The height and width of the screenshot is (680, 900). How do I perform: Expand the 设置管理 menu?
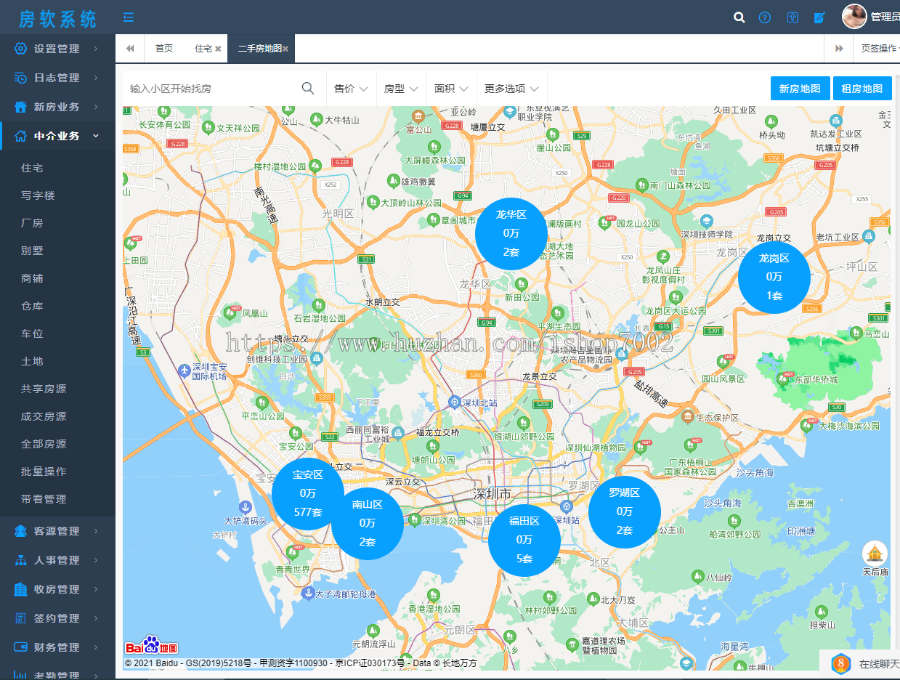pos(57,49)
